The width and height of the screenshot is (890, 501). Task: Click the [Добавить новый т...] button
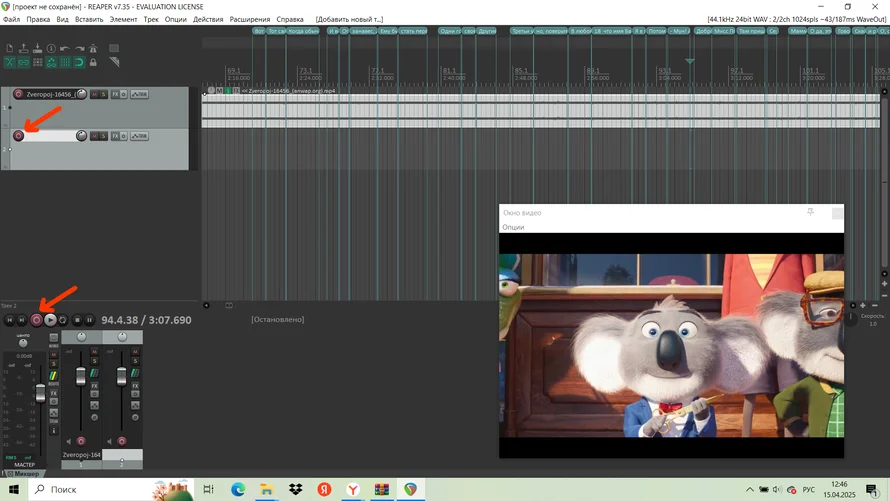click(x=349, y=19)
